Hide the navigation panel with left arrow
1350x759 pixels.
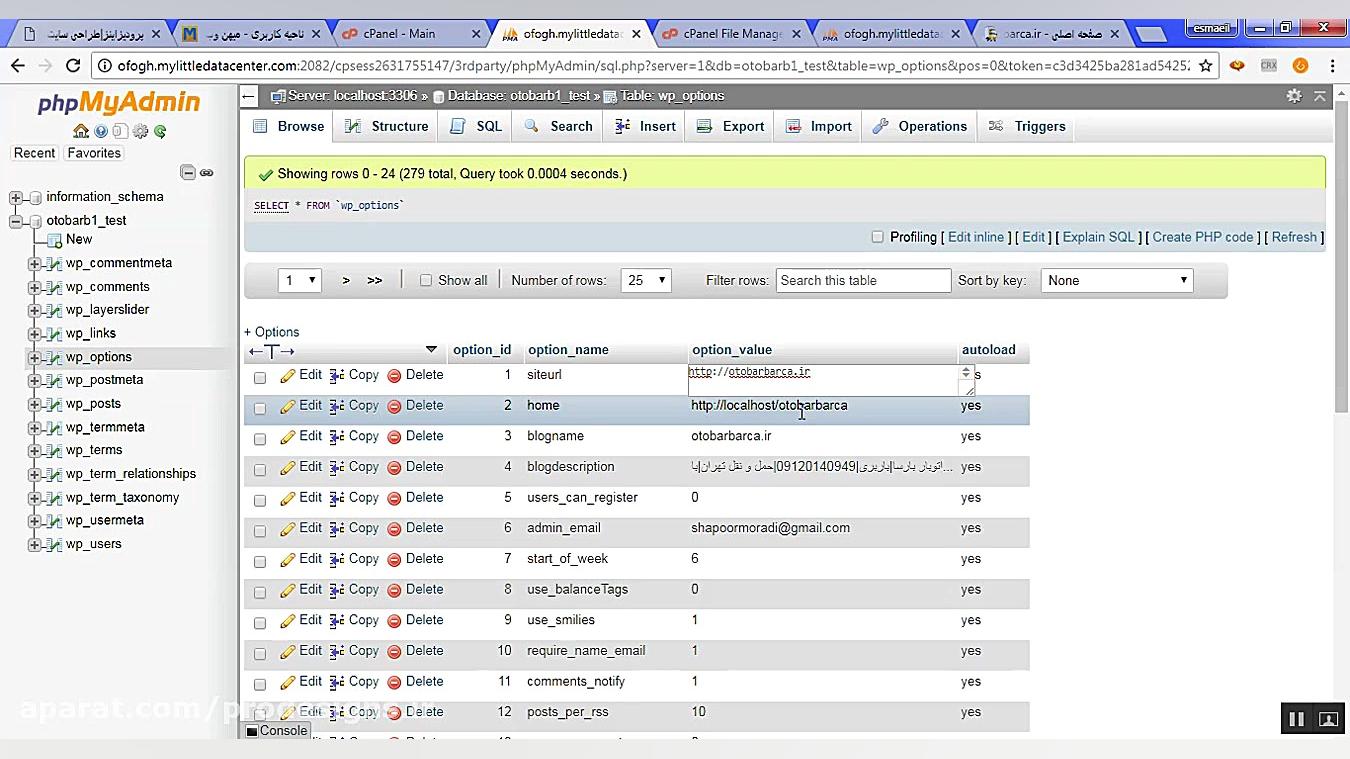point(249,96)
